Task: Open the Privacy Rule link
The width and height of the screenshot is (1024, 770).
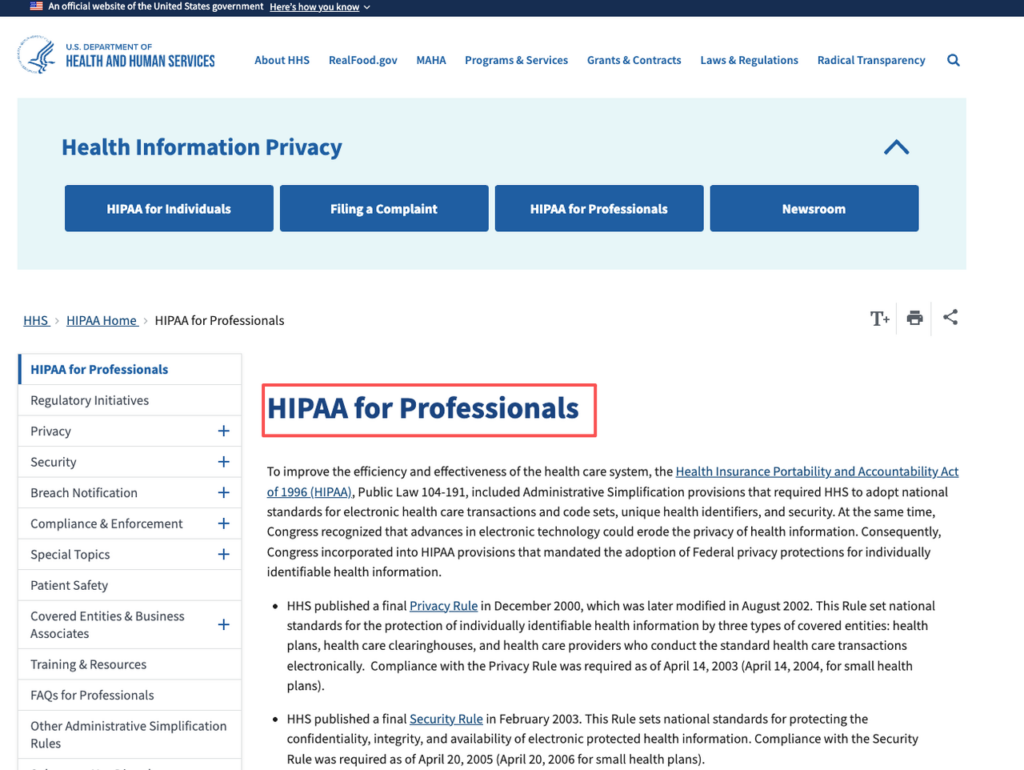Action: [x=443, y=605]
